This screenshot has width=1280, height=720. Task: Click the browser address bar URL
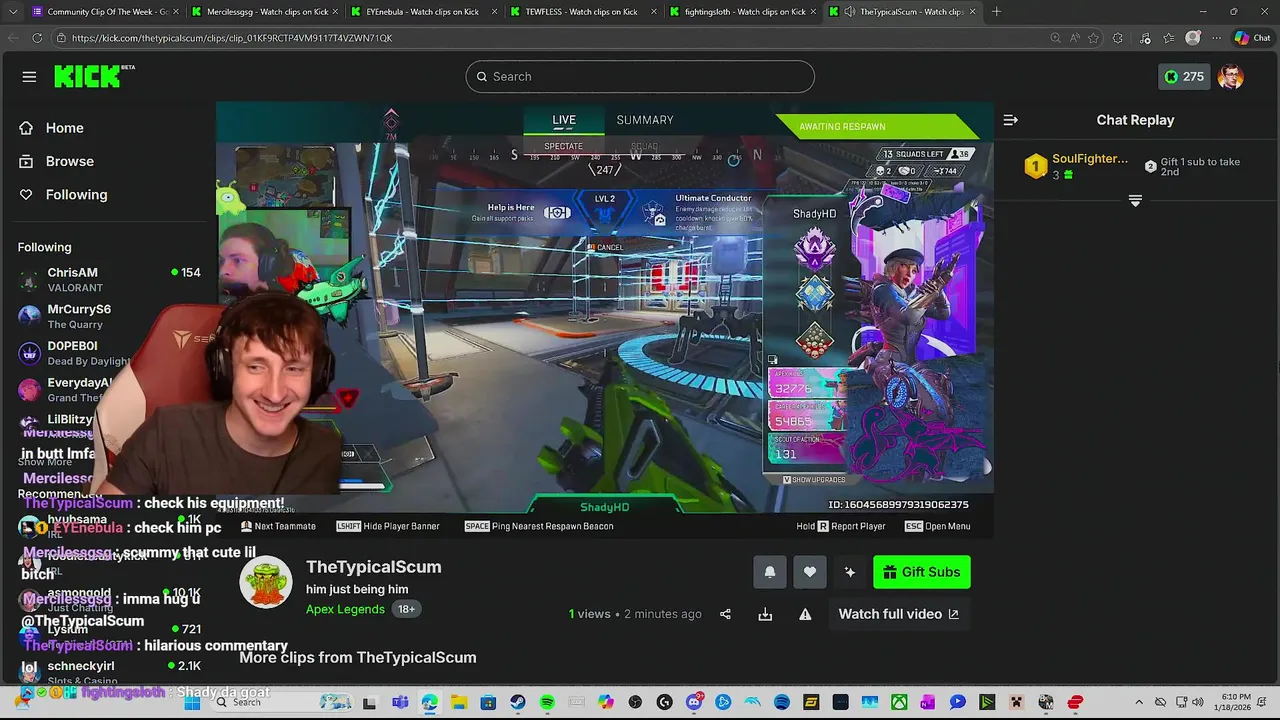pos(232,38)
